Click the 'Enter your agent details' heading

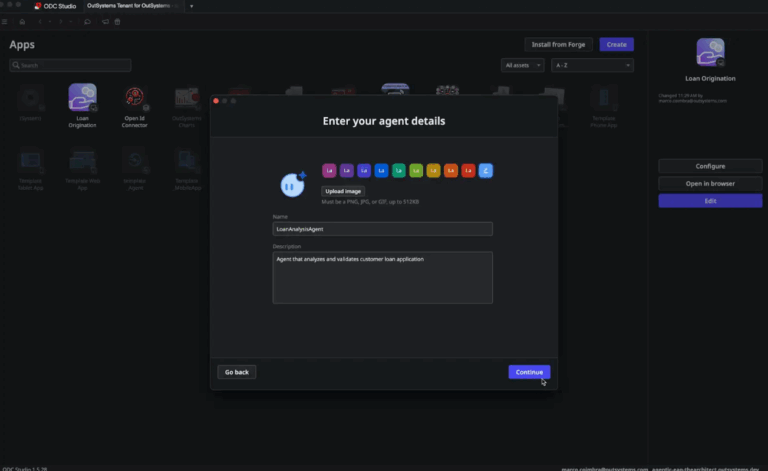[x=384, y=121]
